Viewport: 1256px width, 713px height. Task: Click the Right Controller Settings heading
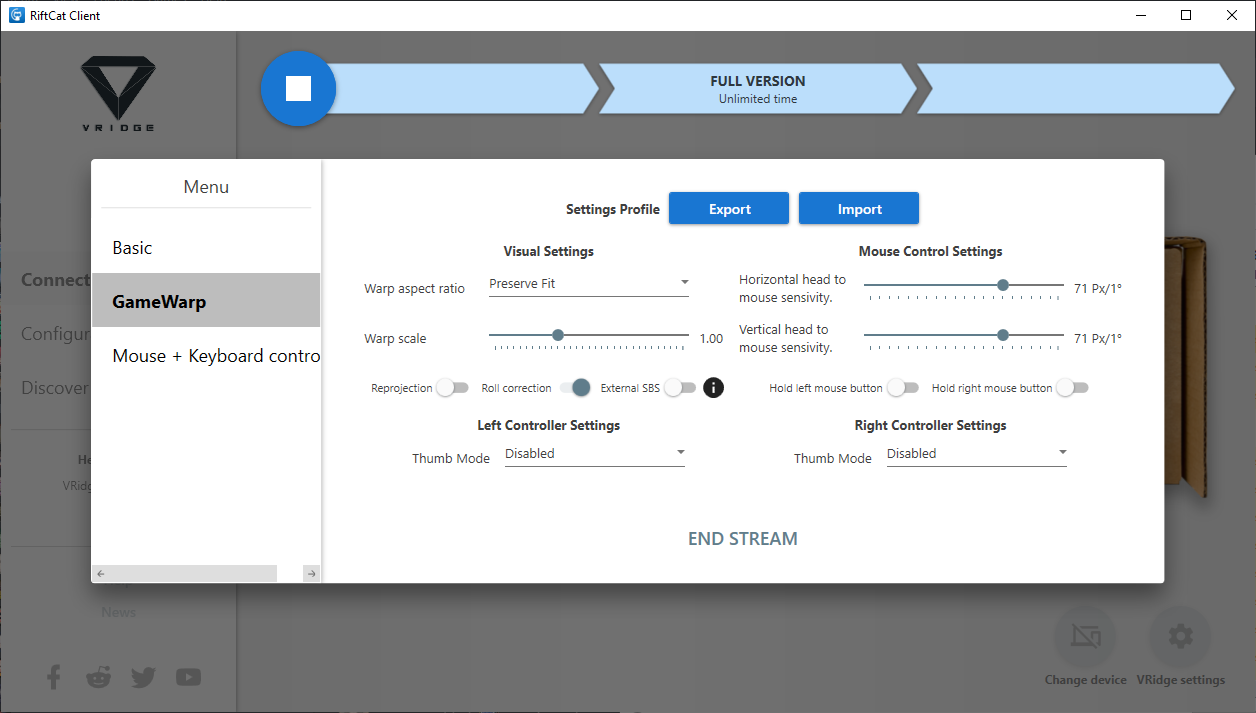coord(931,425)
